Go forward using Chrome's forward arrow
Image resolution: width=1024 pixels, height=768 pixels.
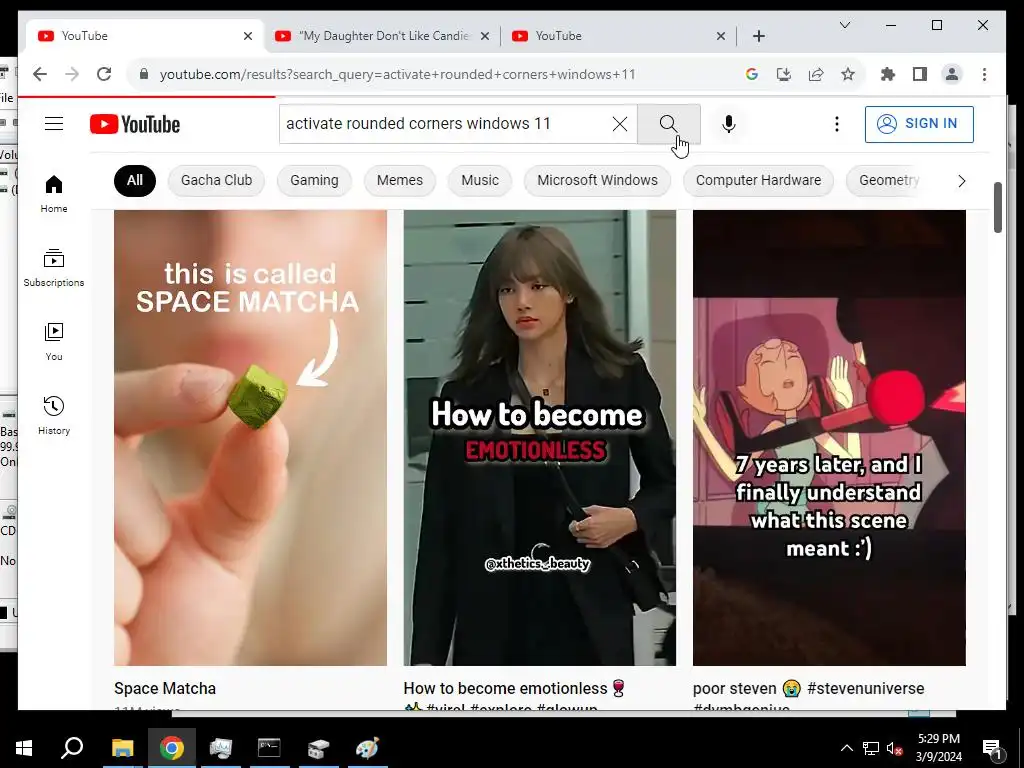(72, 74)
